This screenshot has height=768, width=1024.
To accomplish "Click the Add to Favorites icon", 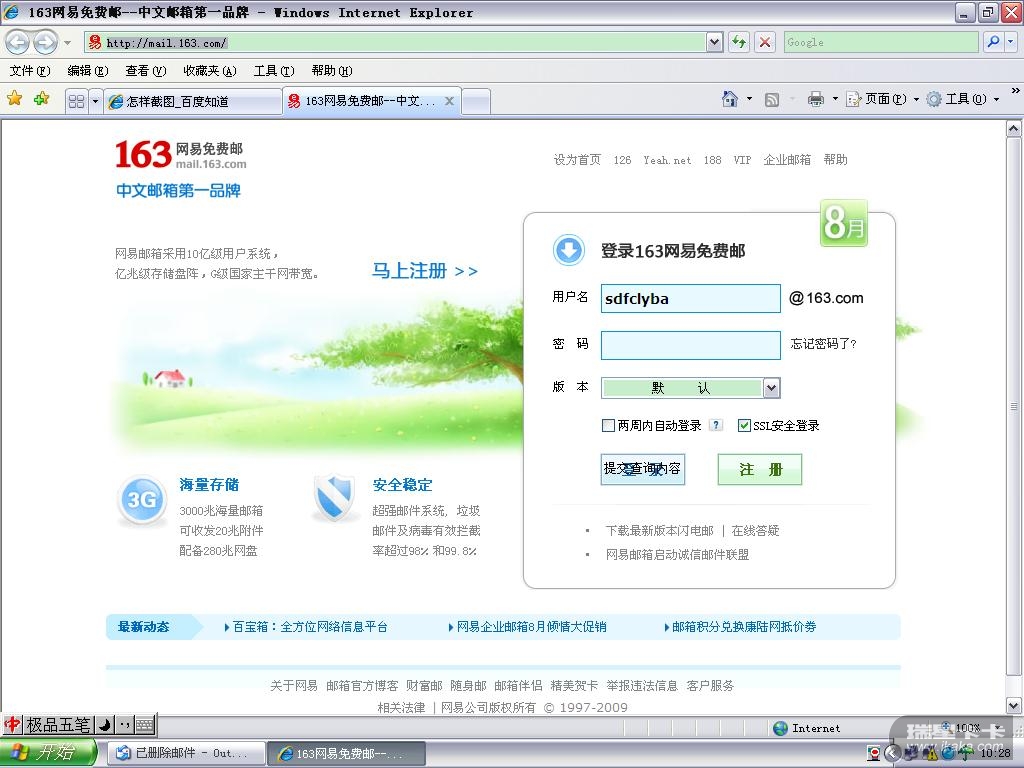I will pos(42,99).
